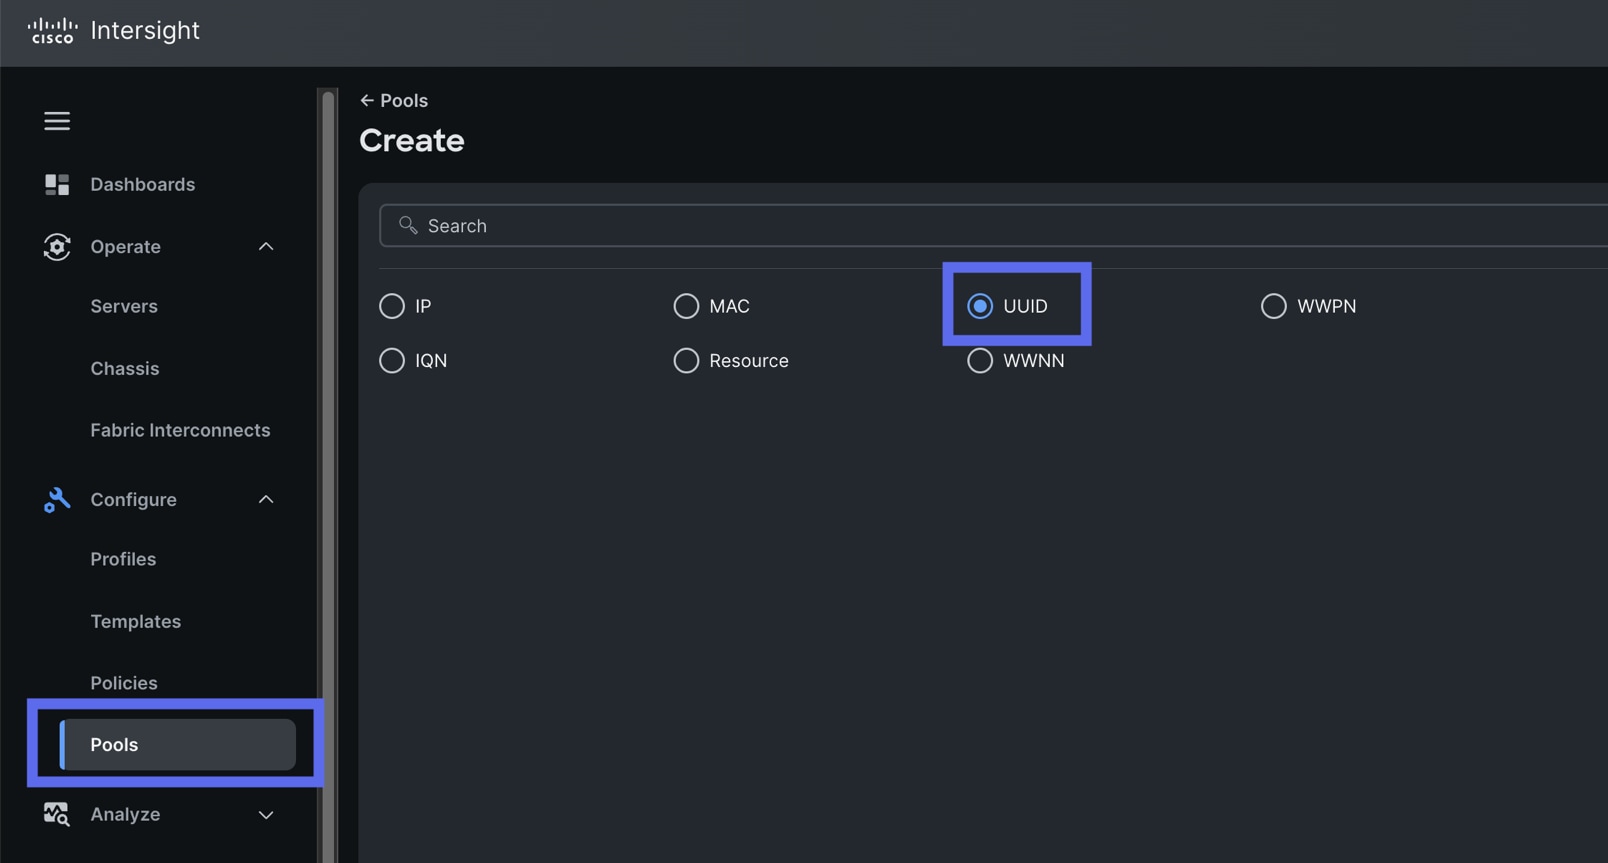Open Pools in the sidebar

[178, 744]
